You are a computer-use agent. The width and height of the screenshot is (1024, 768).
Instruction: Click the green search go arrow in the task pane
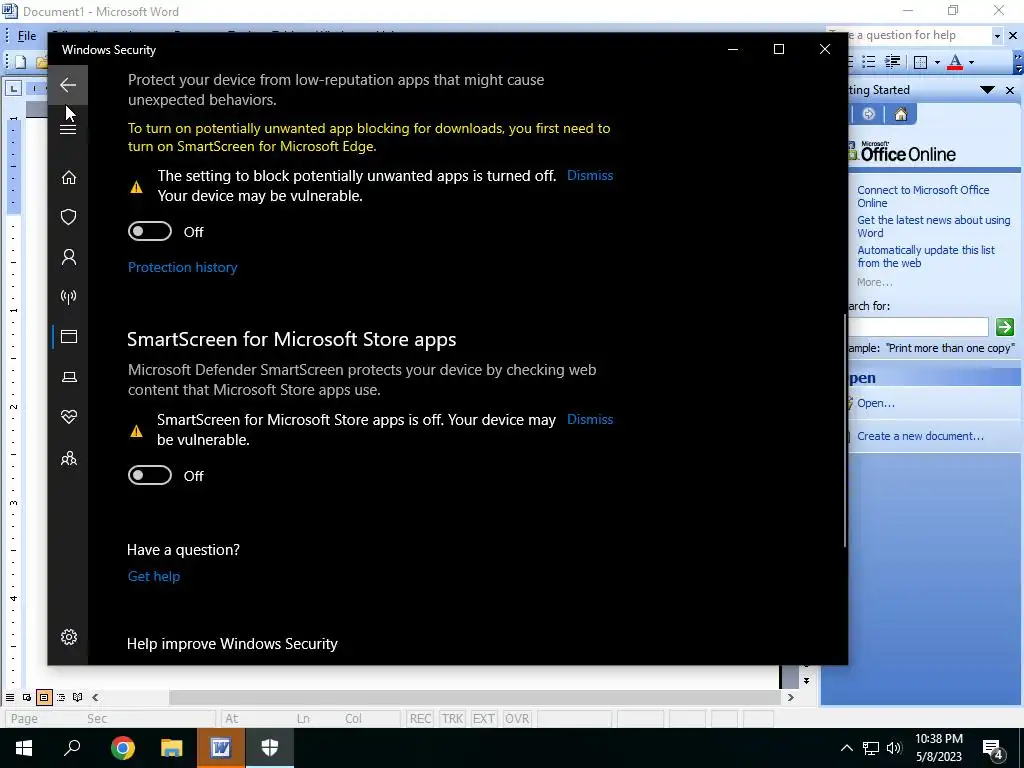pyautogui.click(x=1004, y=327)
